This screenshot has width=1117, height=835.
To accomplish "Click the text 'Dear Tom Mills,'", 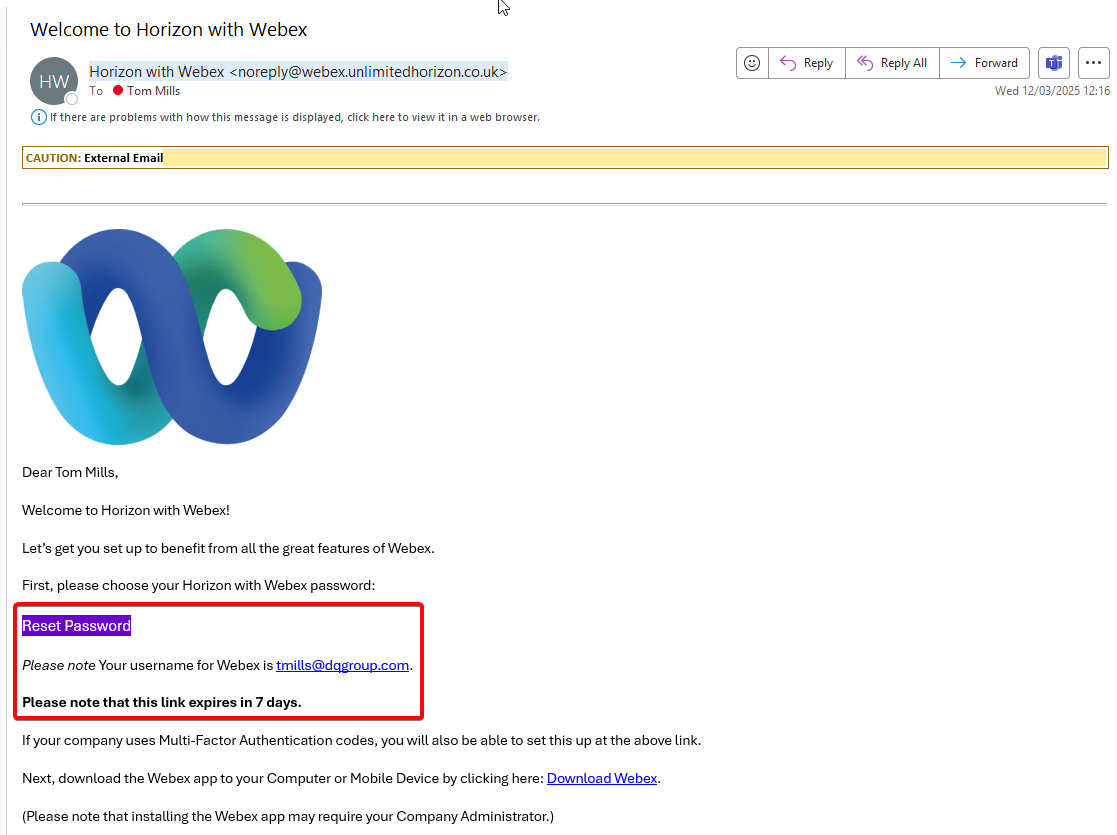I will [x=70, y=472].
